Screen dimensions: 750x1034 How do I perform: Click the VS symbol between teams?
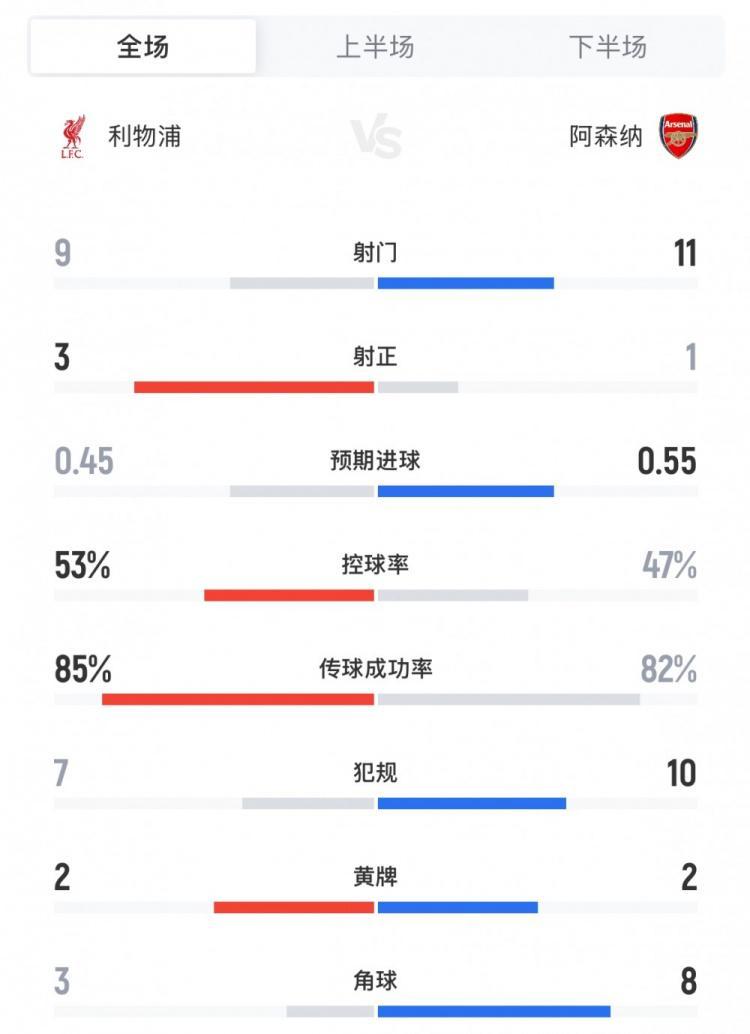coord(374,134)
